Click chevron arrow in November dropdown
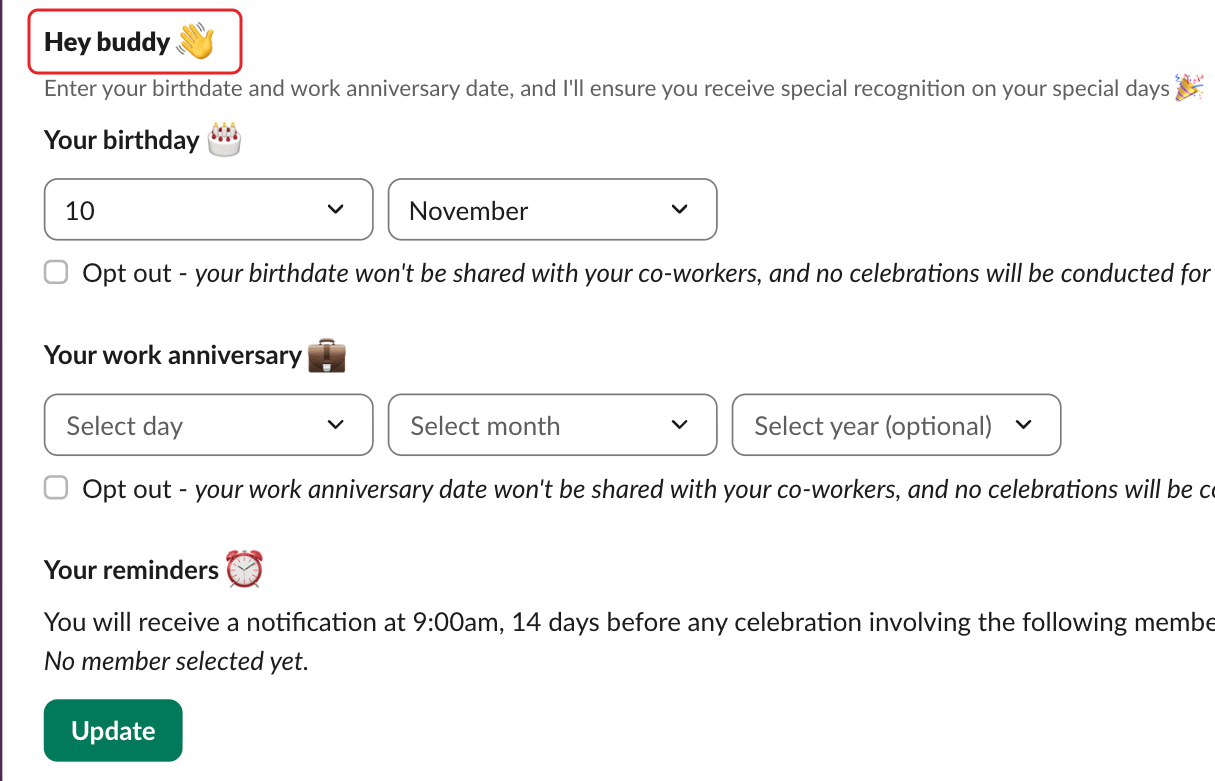Image resolution: width=1215 pixels, height=781 pixels. [x=680, y=210]
